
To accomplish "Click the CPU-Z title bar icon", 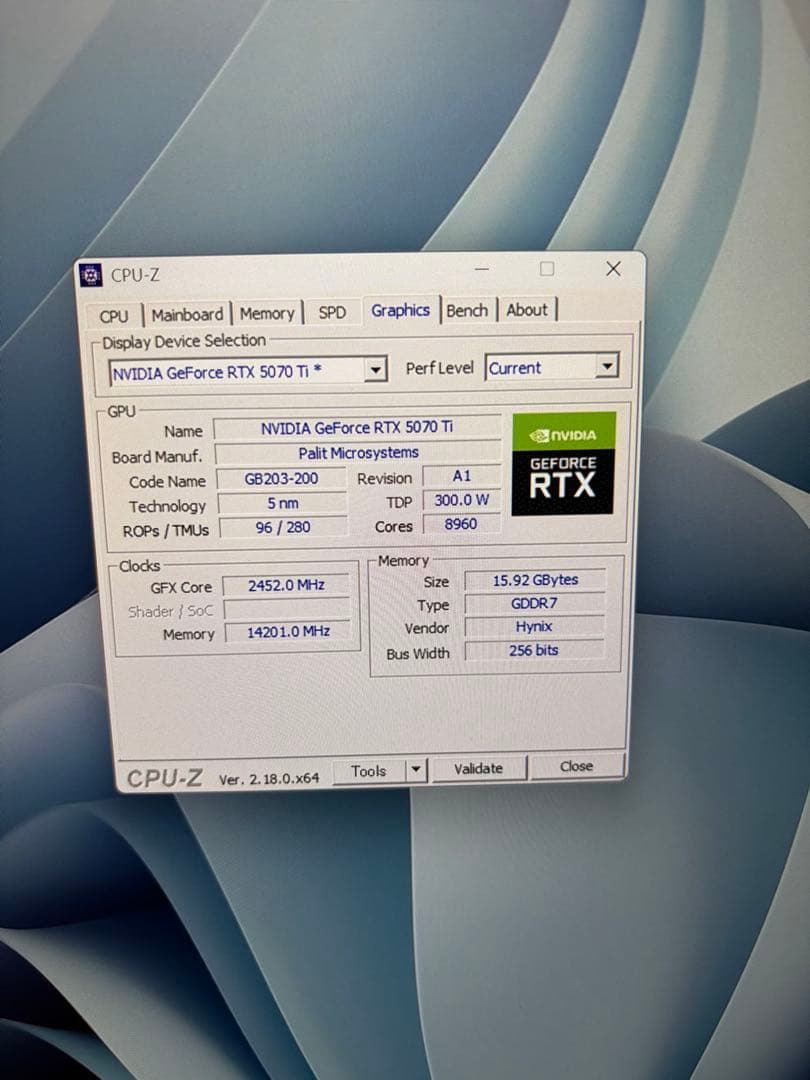I will tap(91, 273).
